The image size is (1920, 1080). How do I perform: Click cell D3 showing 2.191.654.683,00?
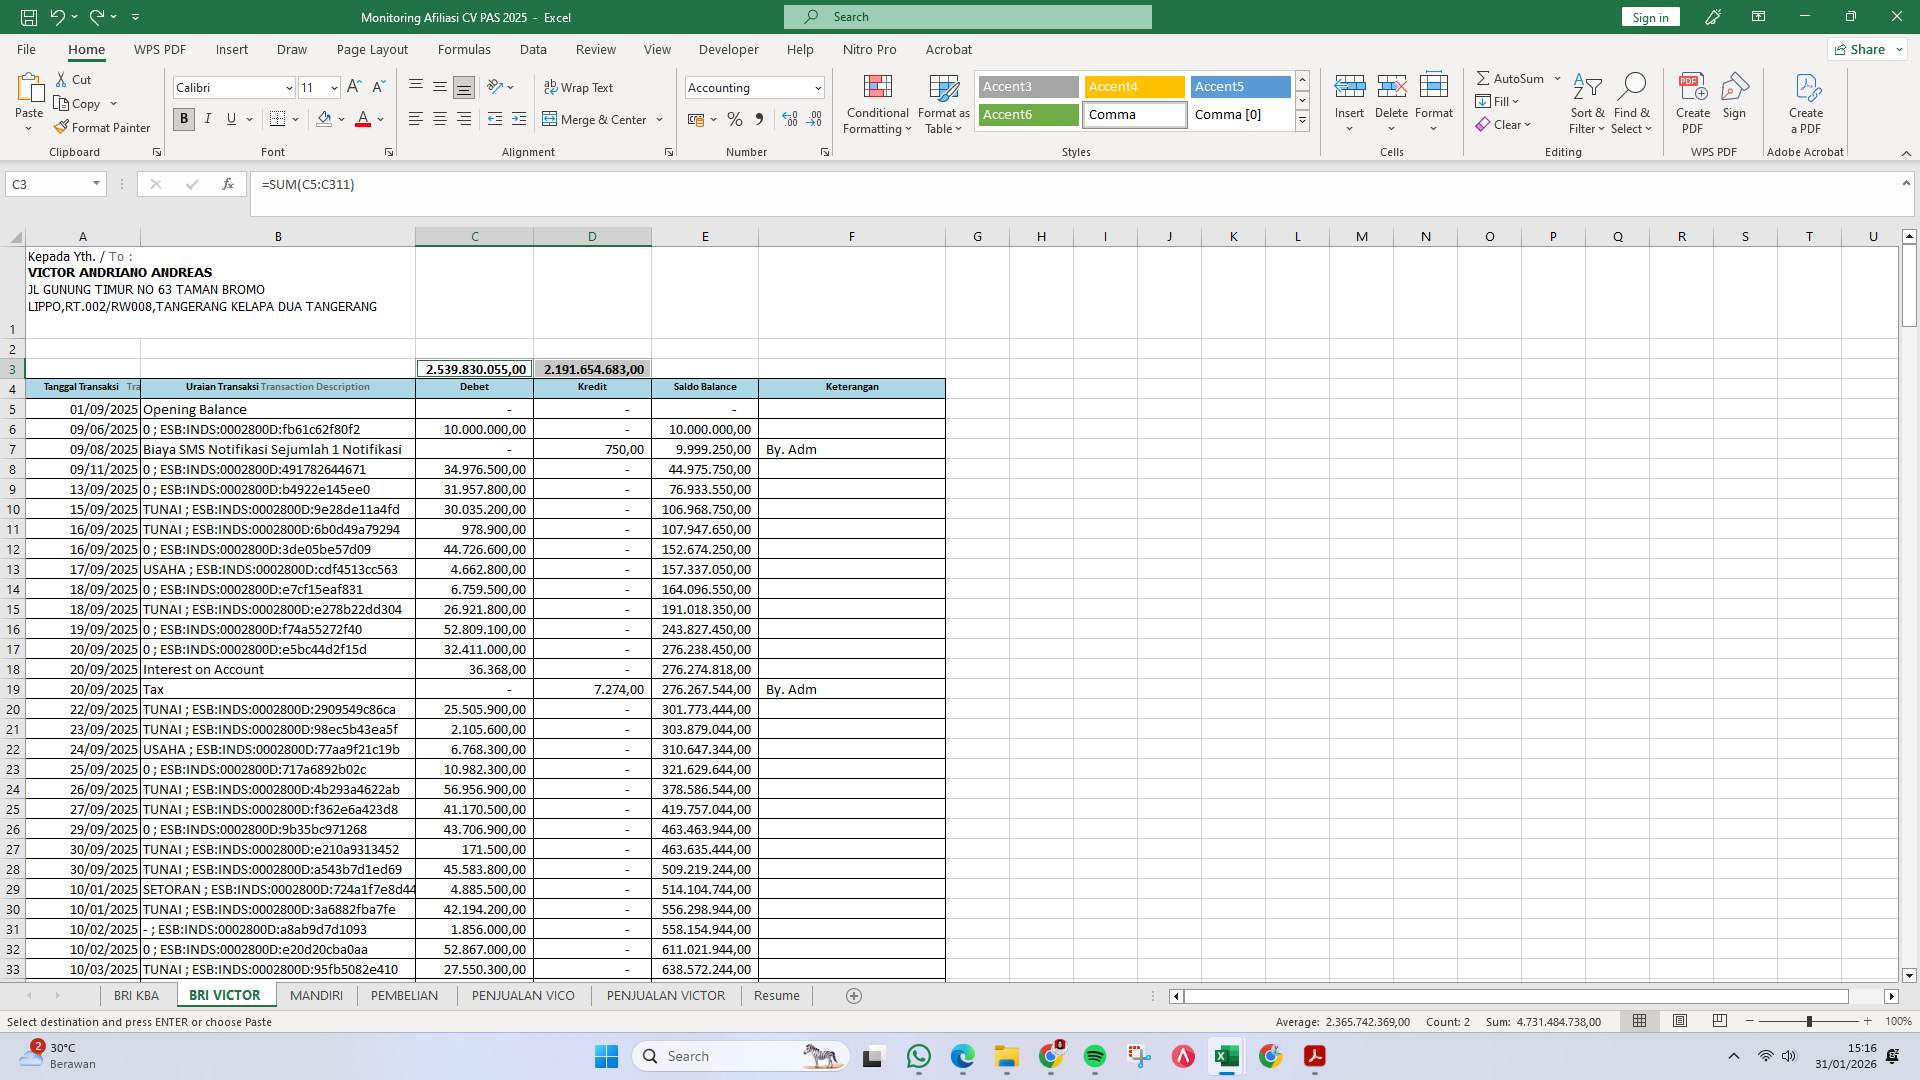click(592, 369)
